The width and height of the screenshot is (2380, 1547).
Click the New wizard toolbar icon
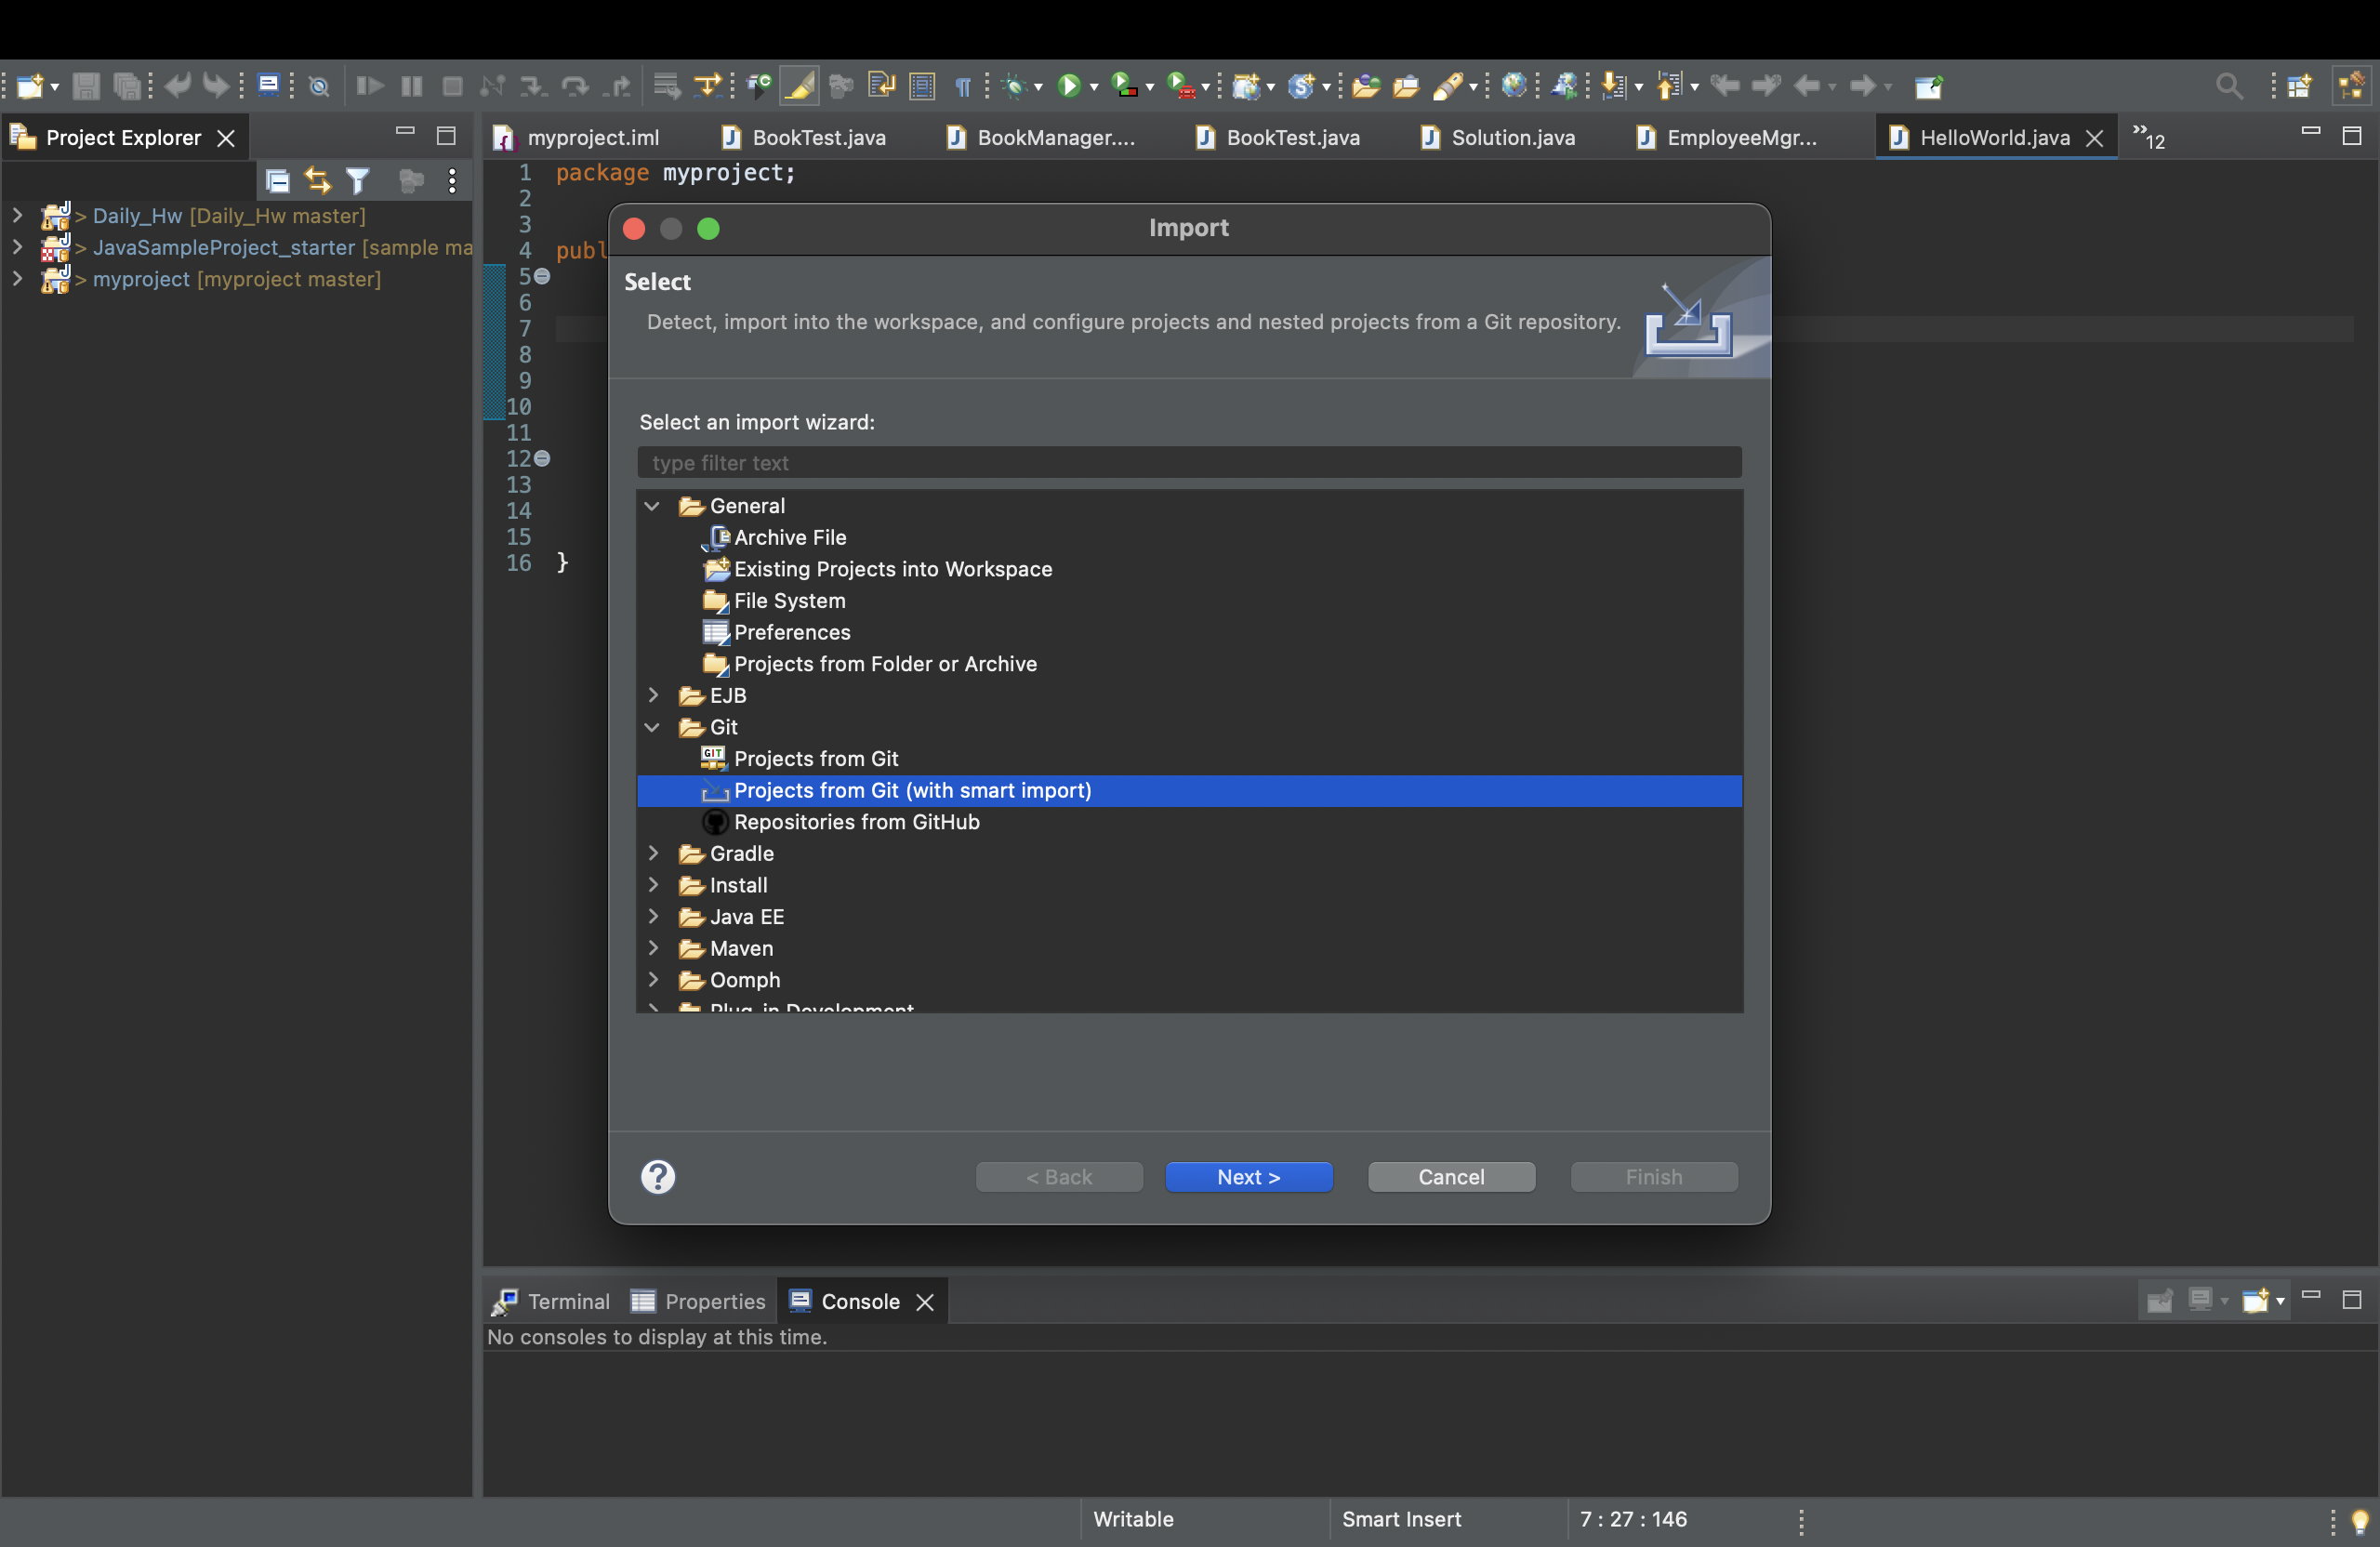click(30, 86)
